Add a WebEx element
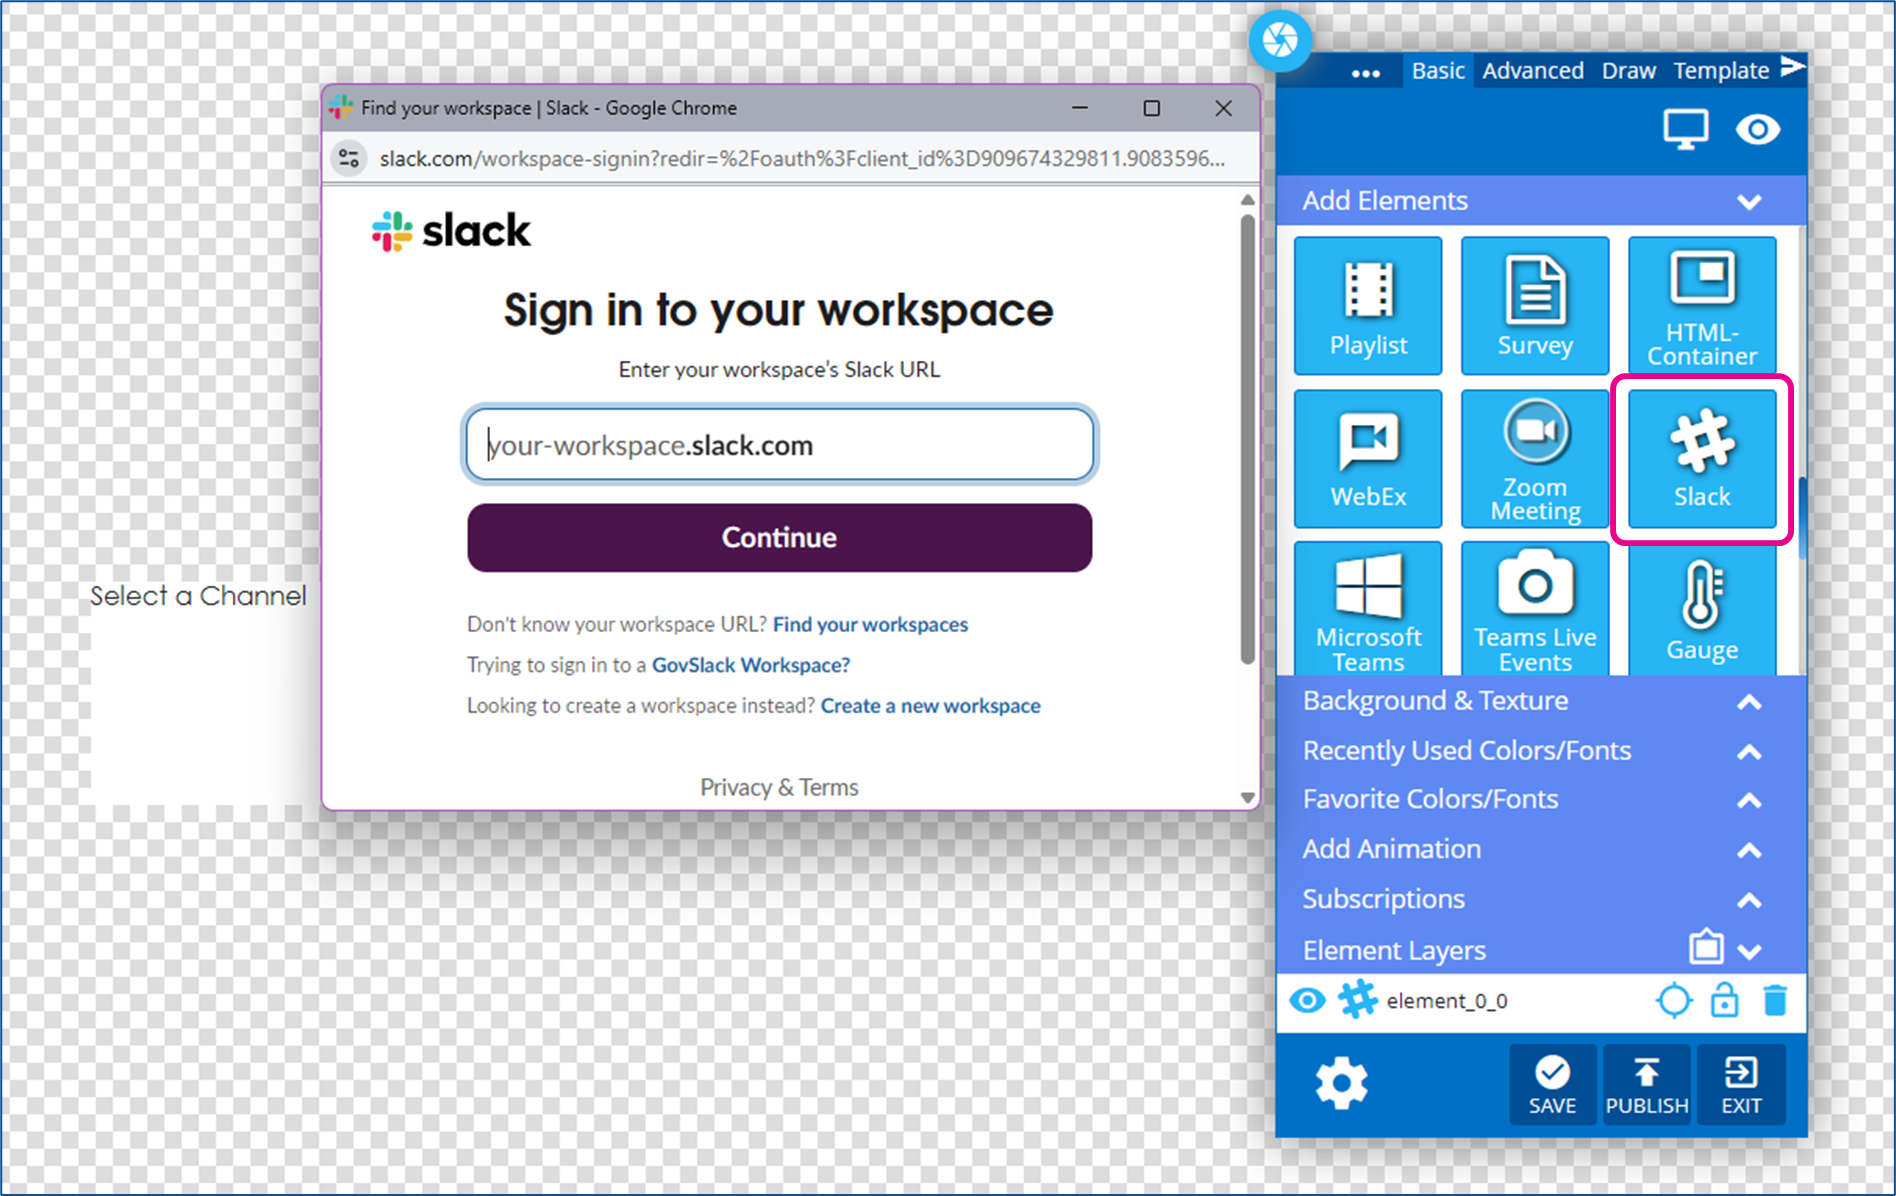This screenshot has width=1896, height=1196. click(1368, 458)
